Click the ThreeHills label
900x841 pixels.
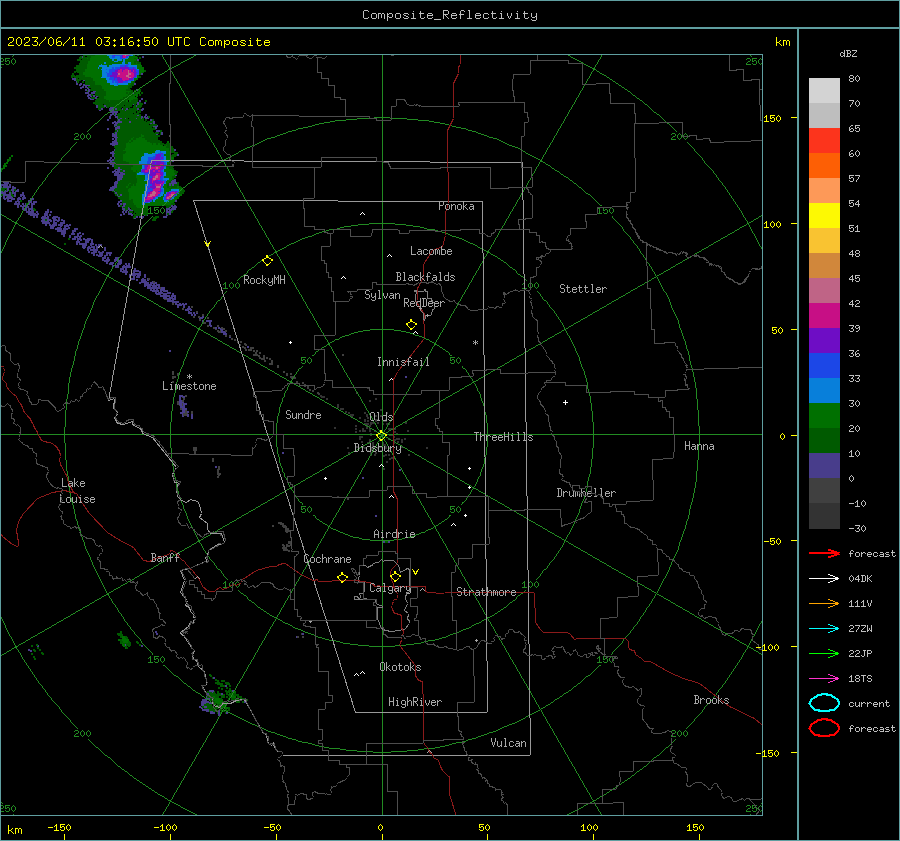(x=503, y=437)
